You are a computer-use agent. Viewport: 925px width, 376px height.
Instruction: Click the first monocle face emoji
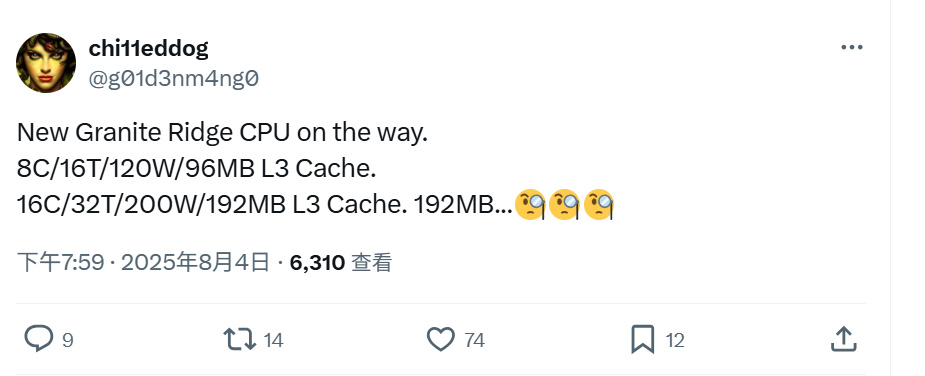(x=530, y=205)
